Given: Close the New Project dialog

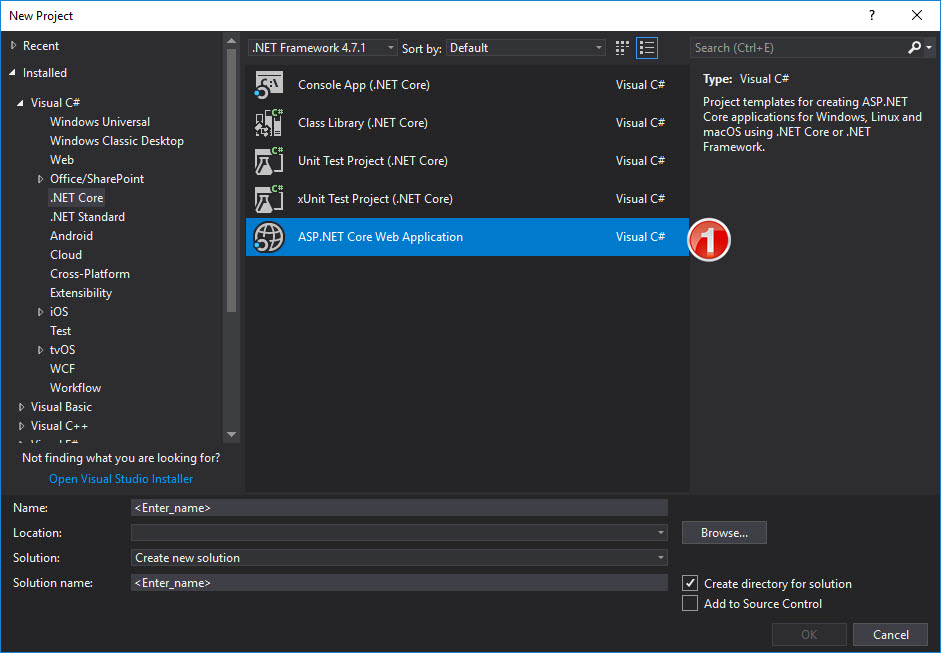Looking at the screenshot, I should click(917, 16).
